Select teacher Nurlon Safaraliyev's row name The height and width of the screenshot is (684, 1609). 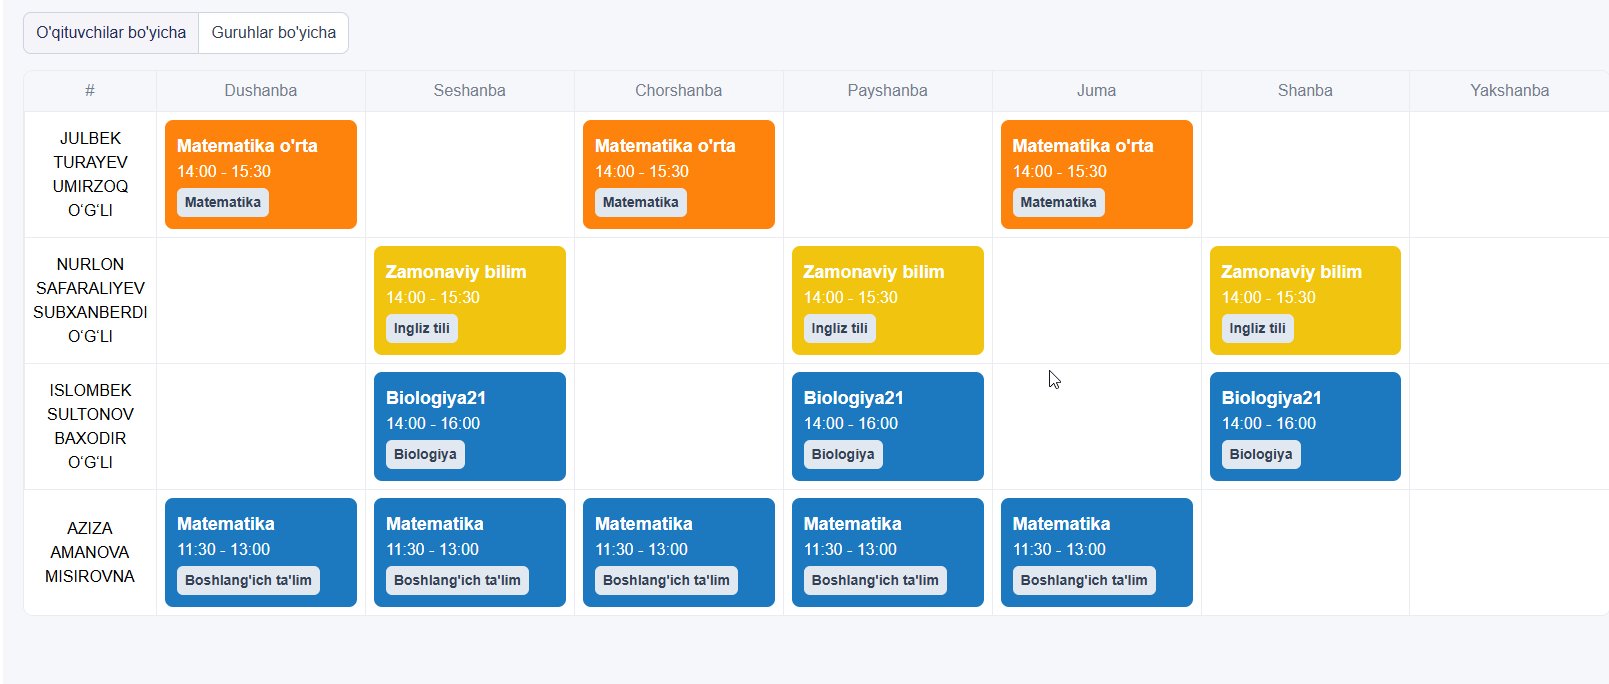click(90, 300)
